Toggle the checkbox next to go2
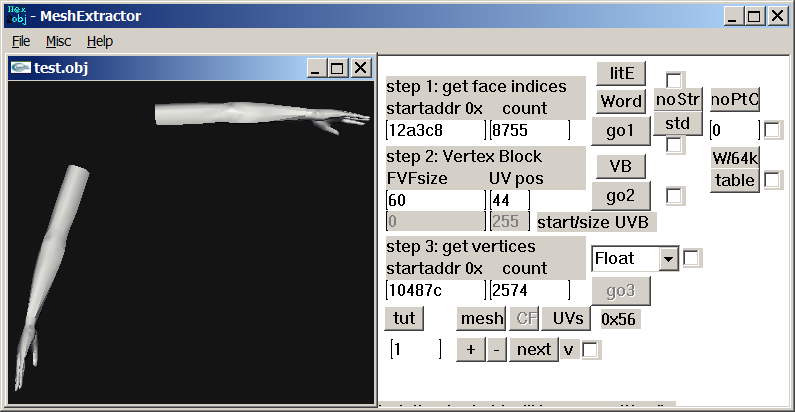Image resolution: width=795 pixels, height=412 pixels. [x=674, y=196]
